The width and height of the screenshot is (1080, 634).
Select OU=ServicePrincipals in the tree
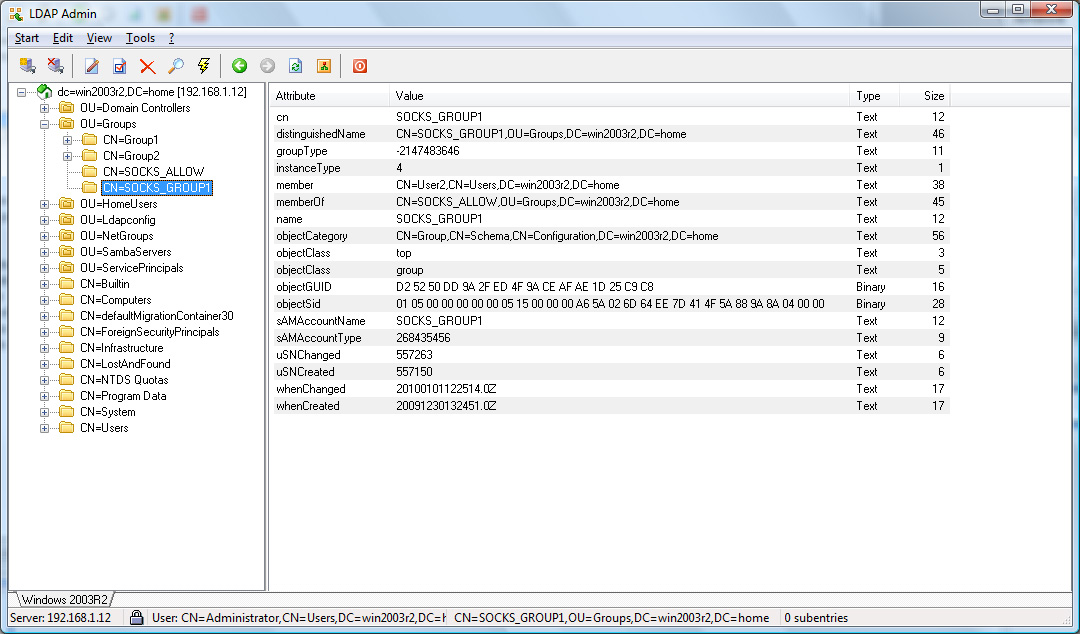(132, 268)
